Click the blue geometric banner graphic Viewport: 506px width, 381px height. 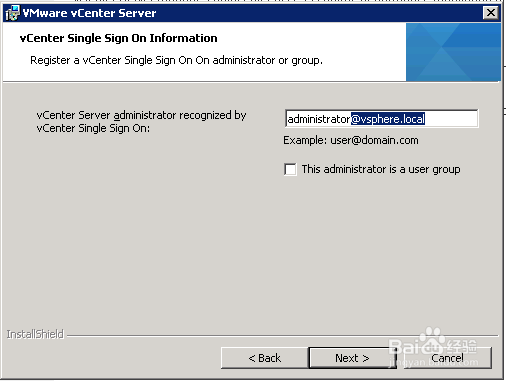[x=453, y=52]
